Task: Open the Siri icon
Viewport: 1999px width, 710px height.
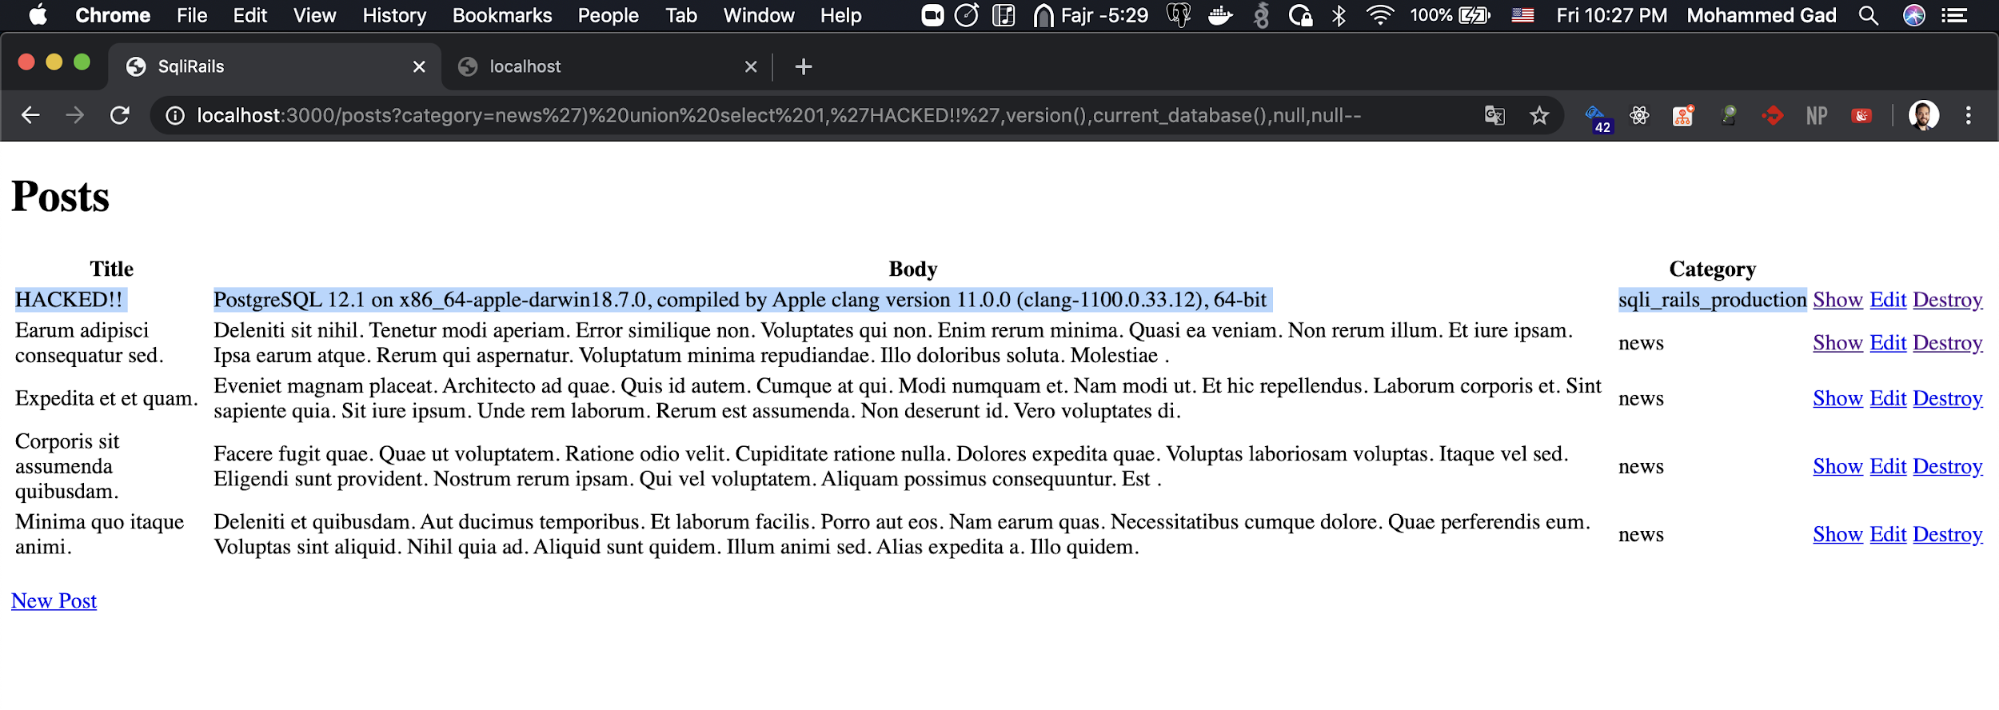Action: pyautogui.click(x=1914, y=15)
